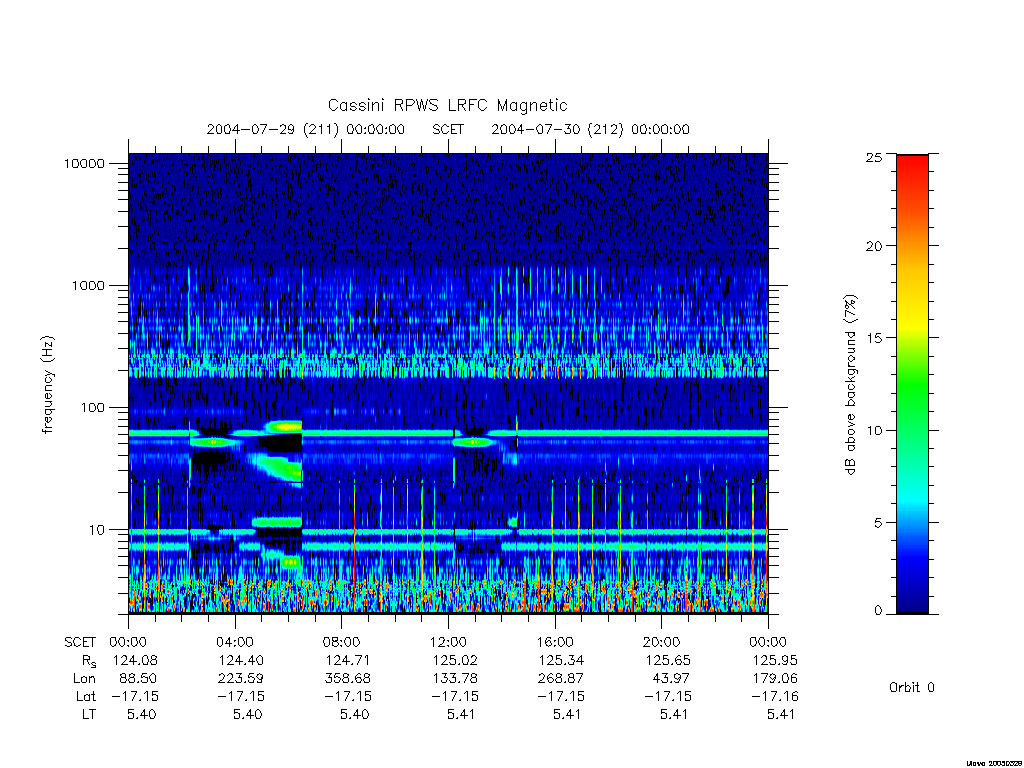Click the 25 dB colorbar label
The height and width of the screenshot is (768, 1024).
[x=874, y=157]
